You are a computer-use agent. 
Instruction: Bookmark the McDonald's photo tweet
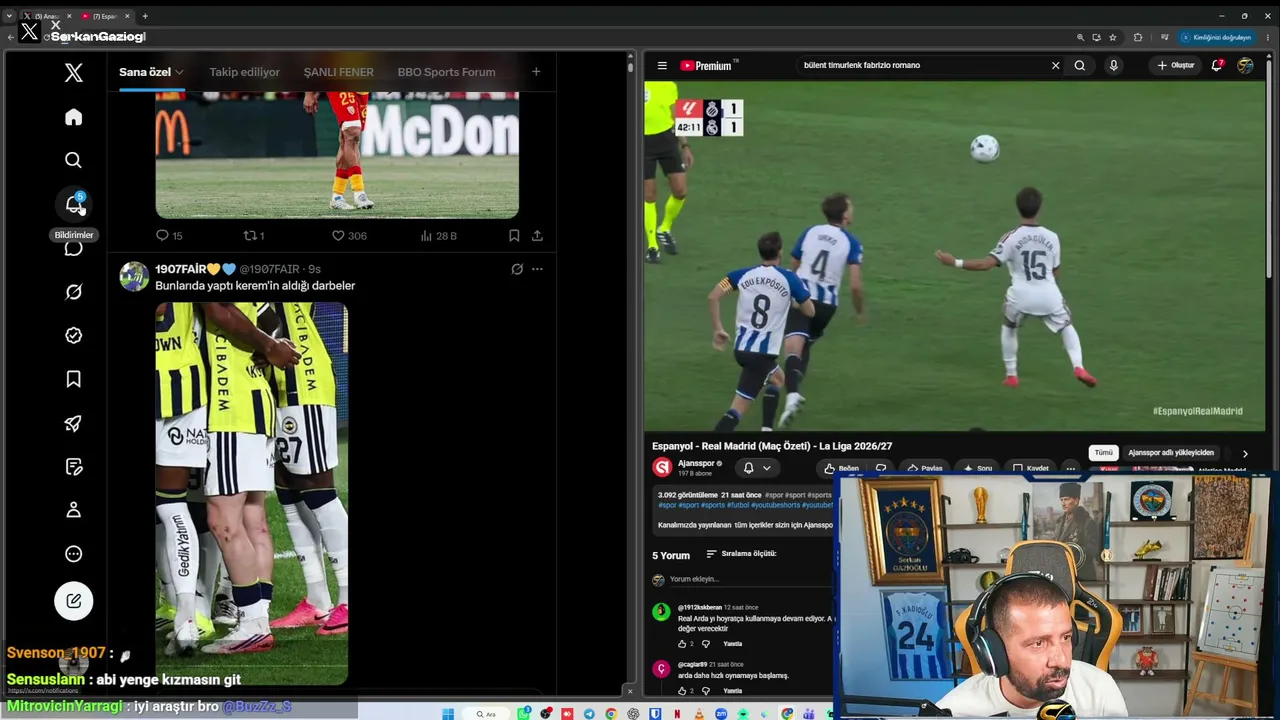click(514, 236)
